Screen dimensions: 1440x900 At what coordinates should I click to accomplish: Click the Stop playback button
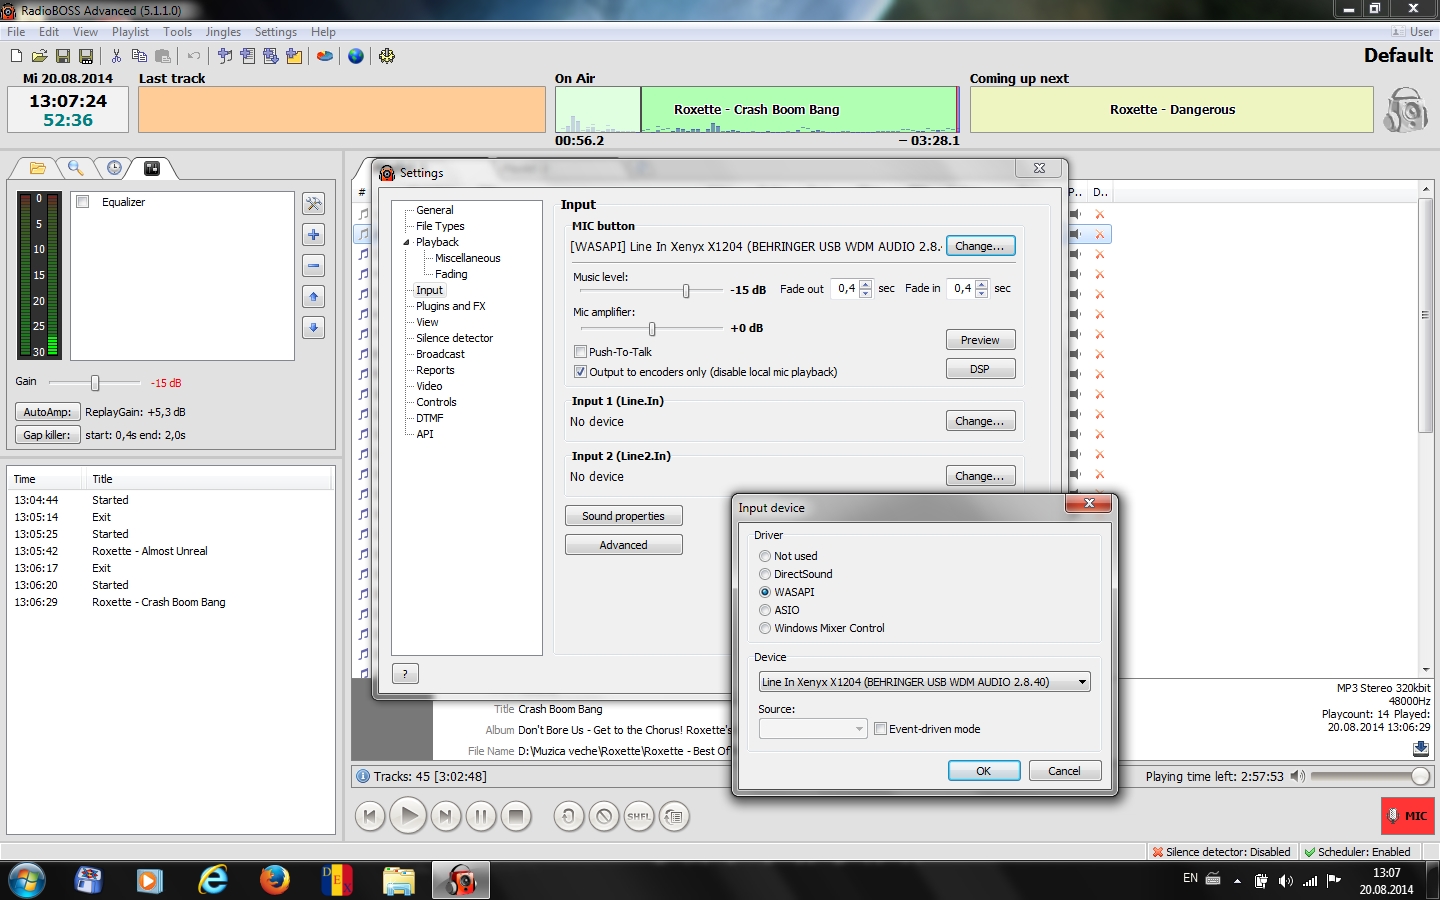point(516,816)
